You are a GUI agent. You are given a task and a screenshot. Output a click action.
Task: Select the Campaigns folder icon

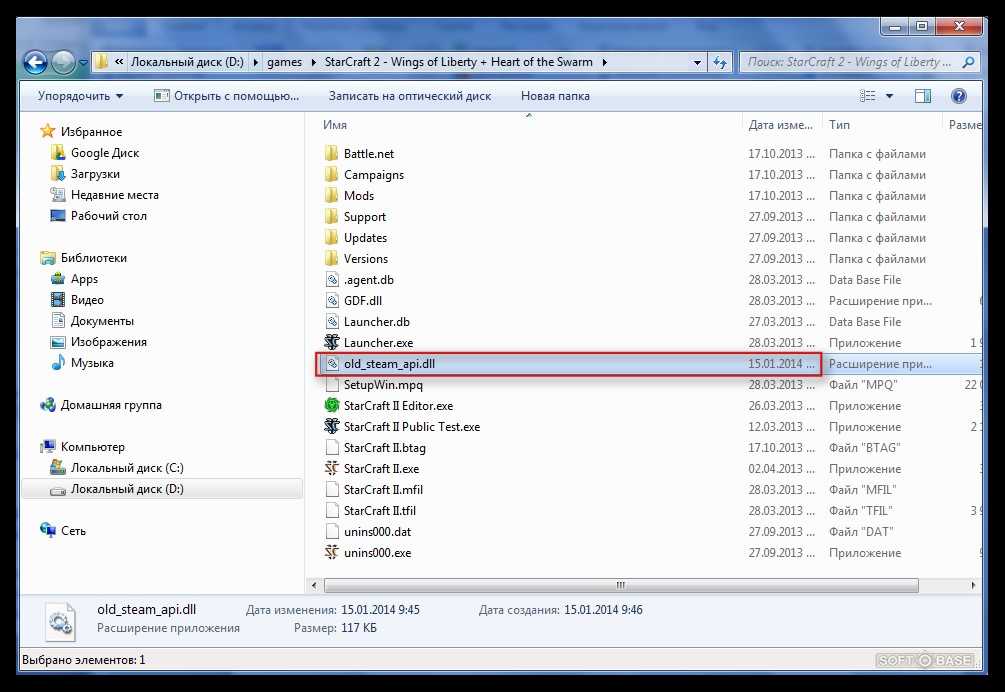pyautogui.click(x=331, y=175)
